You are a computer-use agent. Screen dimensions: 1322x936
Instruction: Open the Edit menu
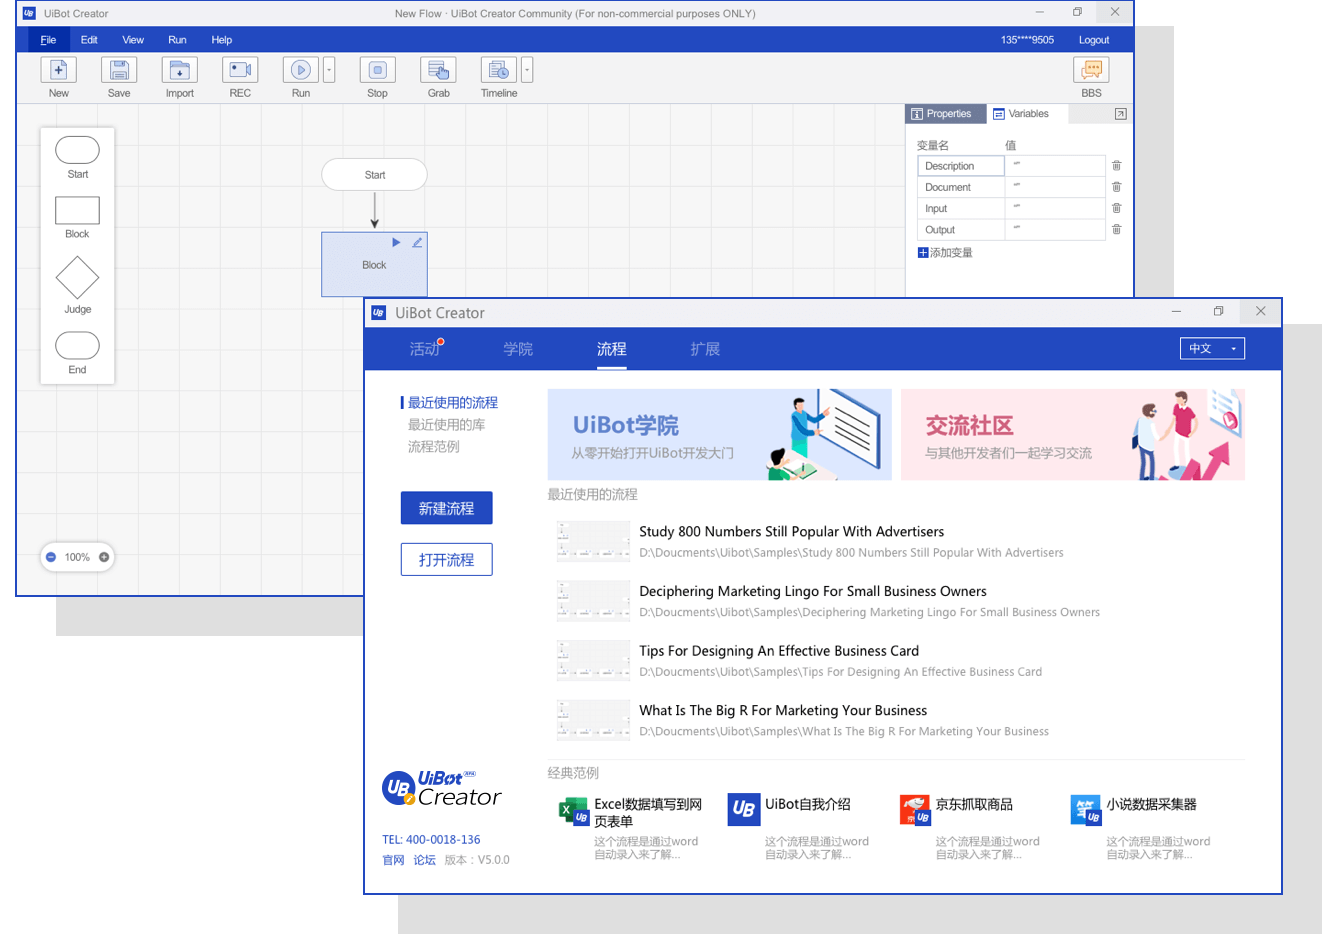click(x=89, y=40)
